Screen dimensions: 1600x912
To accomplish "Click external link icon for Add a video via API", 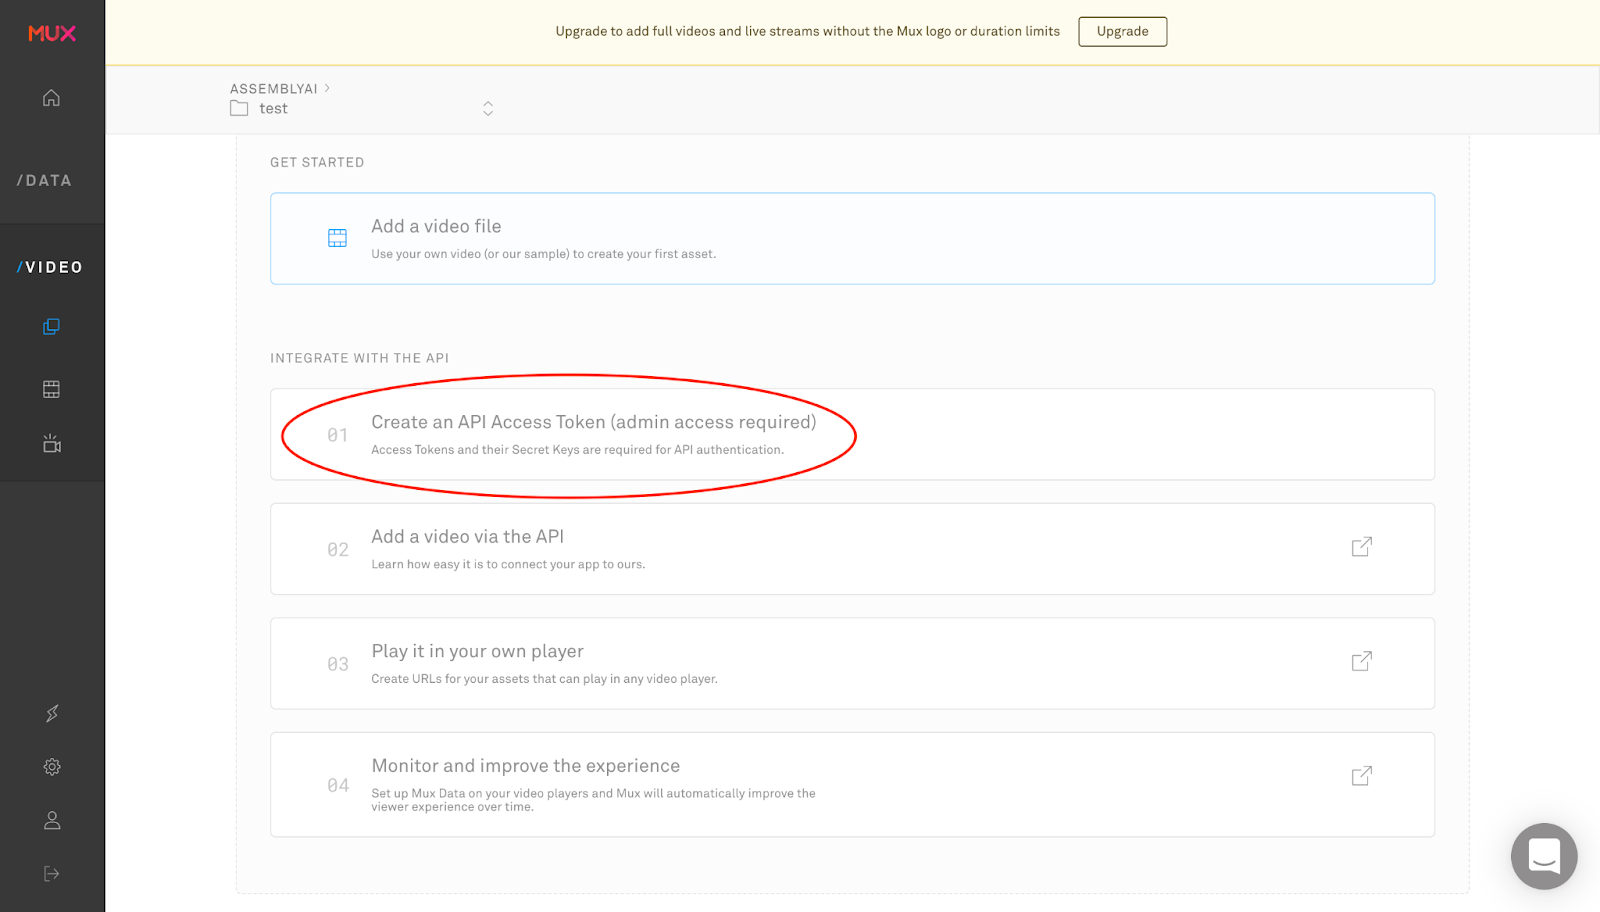I will click(x=1361, y=547).
